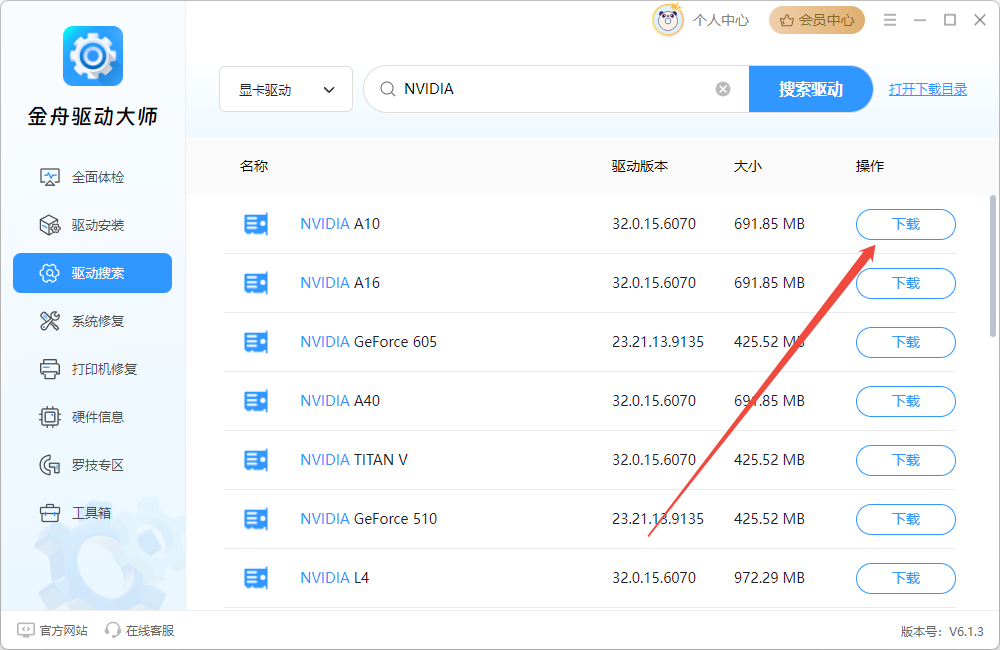Download the NVIDIA A40 driver
1000x650 pixels.
[x=906, y=401]
